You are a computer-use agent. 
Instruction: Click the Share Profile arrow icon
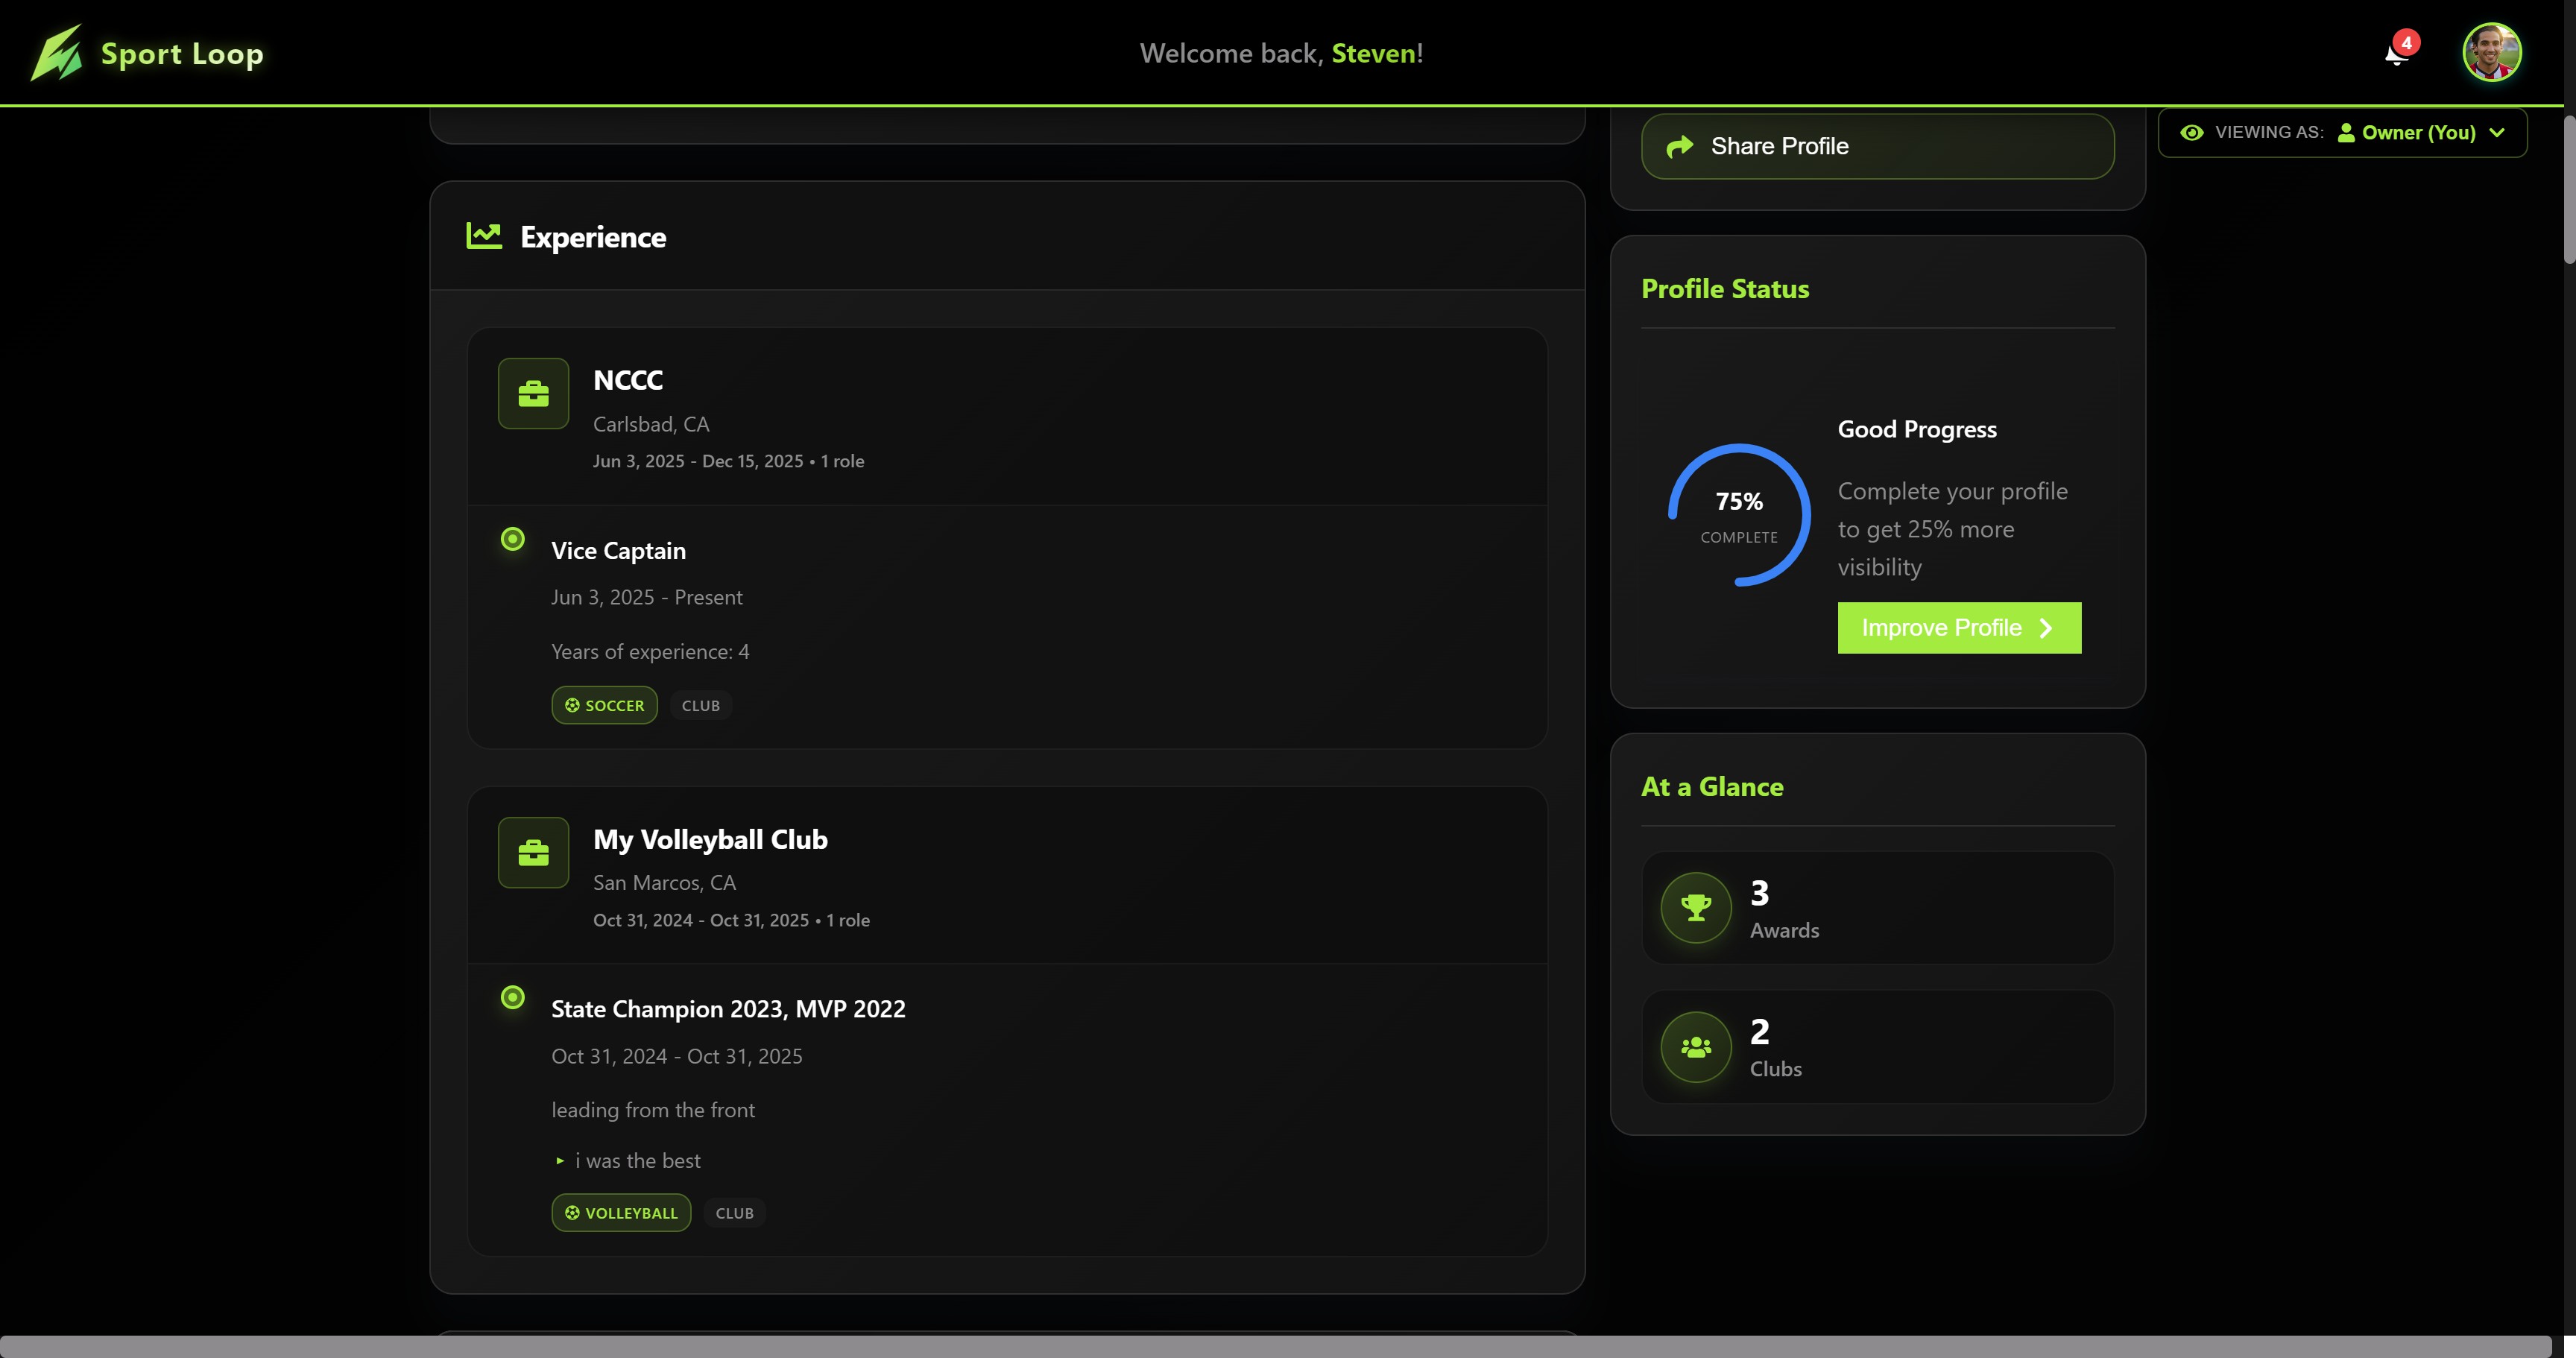tap(1680, 147)
